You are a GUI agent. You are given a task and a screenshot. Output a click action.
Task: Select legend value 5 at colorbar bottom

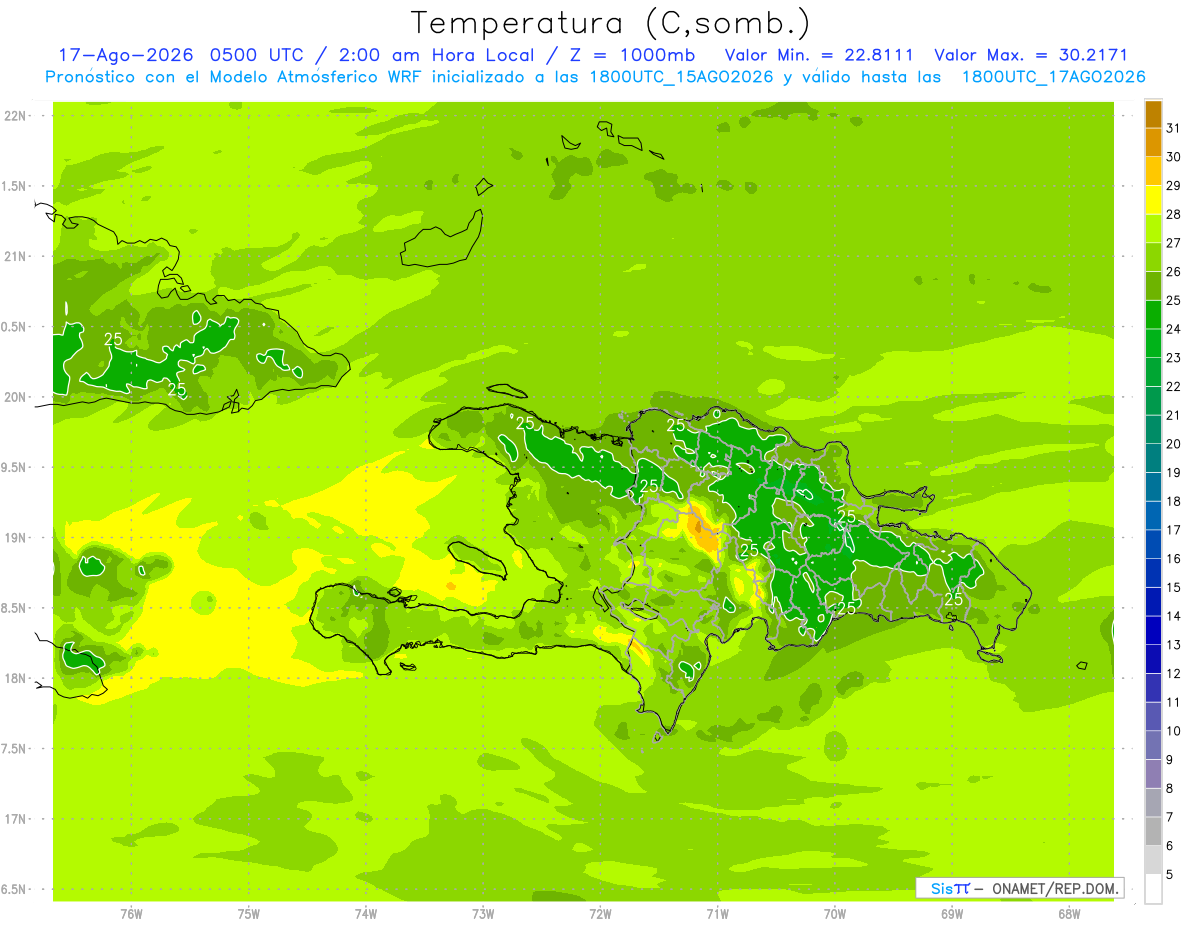click(1170, 875)
